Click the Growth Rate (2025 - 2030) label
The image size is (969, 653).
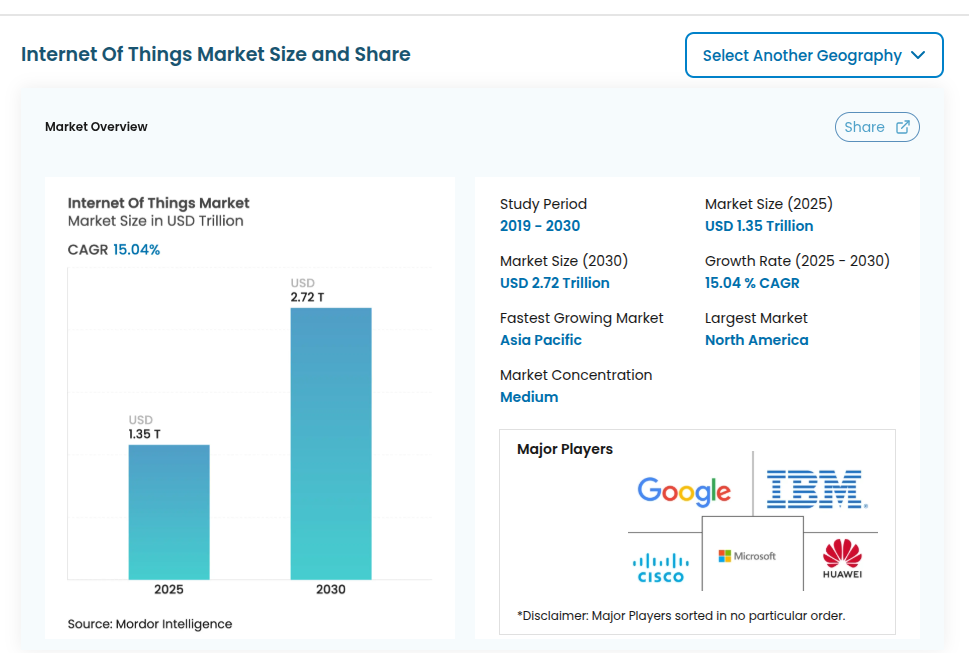tap(797, 261)
